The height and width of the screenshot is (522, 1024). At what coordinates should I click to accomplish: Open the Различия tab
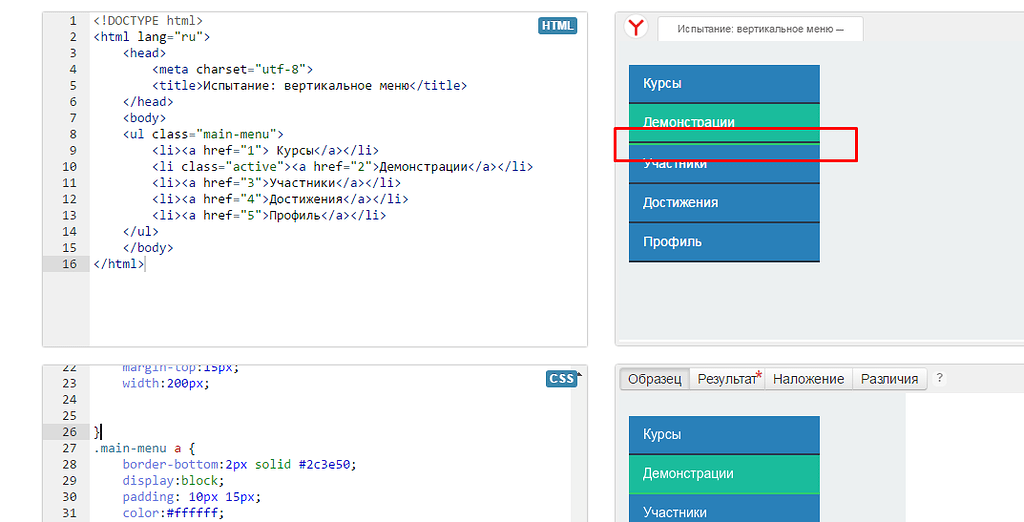point(890,379)
